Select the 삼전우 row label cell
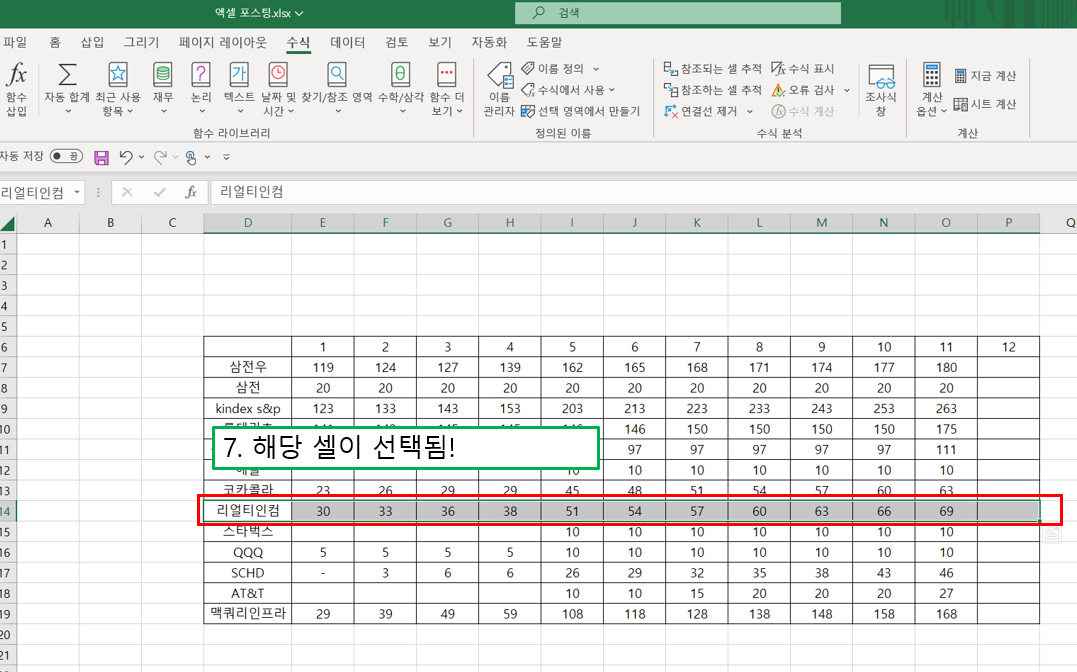Image resolution: width=1077 pixels, height=672 pixels. pyautogui.click(x=248, y=367)
